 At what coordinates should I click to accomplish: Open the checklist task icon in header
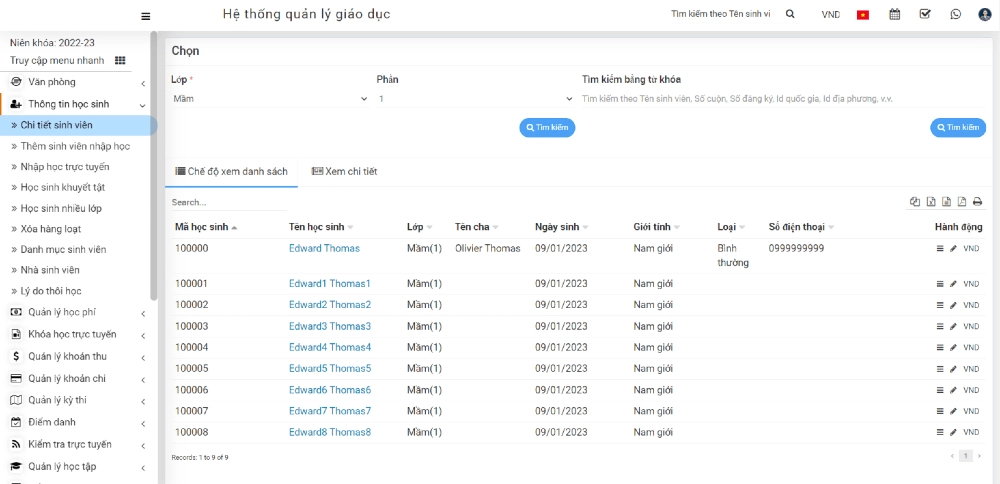925,14
